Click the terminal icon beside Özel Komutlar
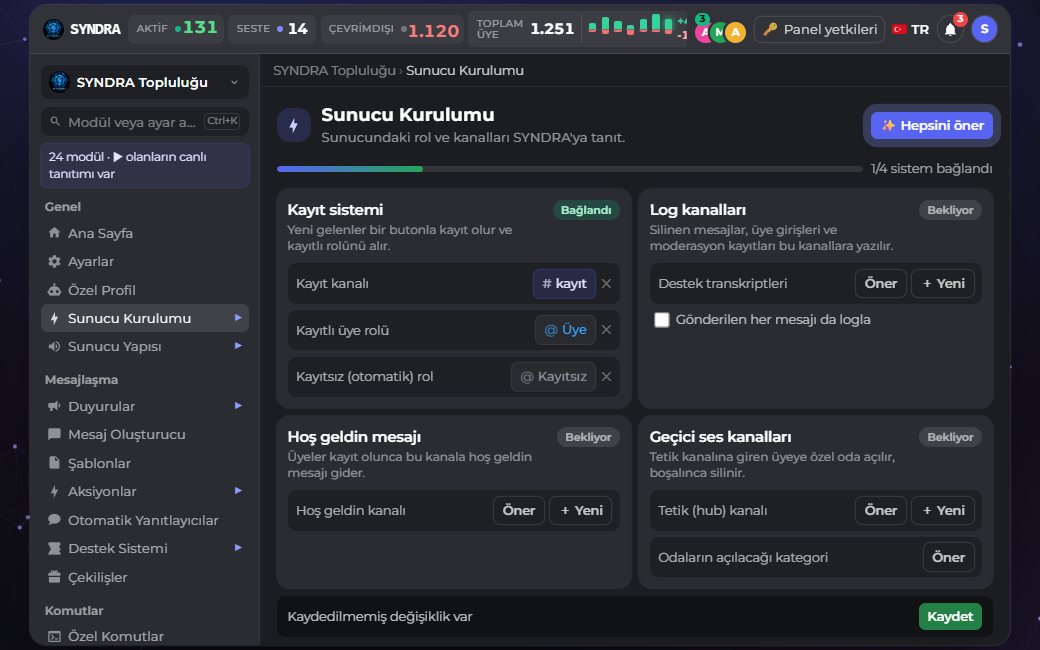1040x650 pixels. [x=54, y=636]
